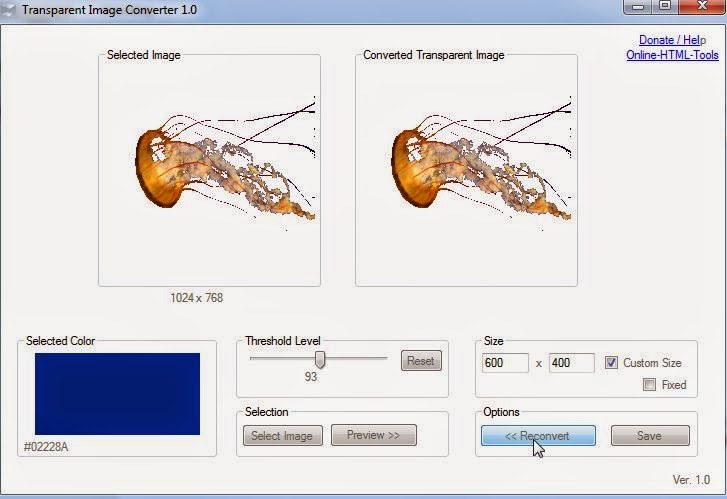The width and height of the screenshot is (727, 499).
Task: Uncheck the Custom Size checkbox
Action: (x=612, y=363)
